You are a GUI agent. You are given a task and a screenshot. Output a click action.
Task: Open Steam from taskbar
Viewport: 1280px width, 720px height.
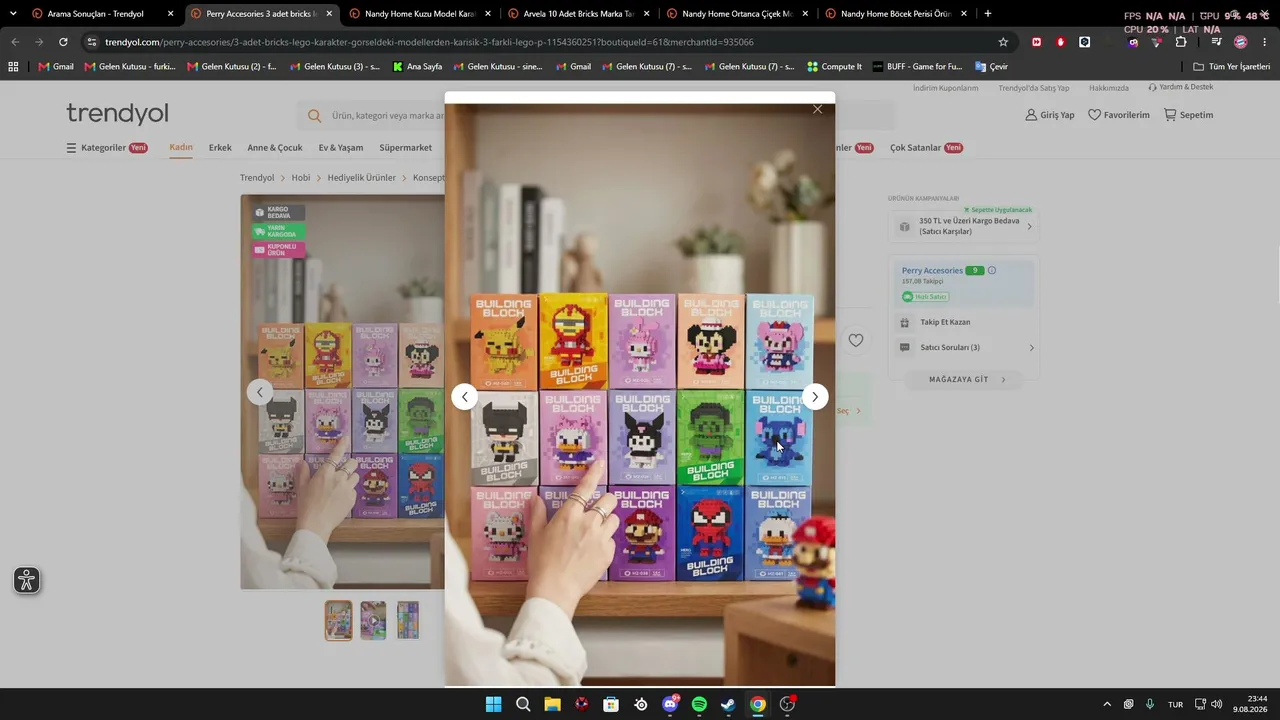(x=728, y=704)
